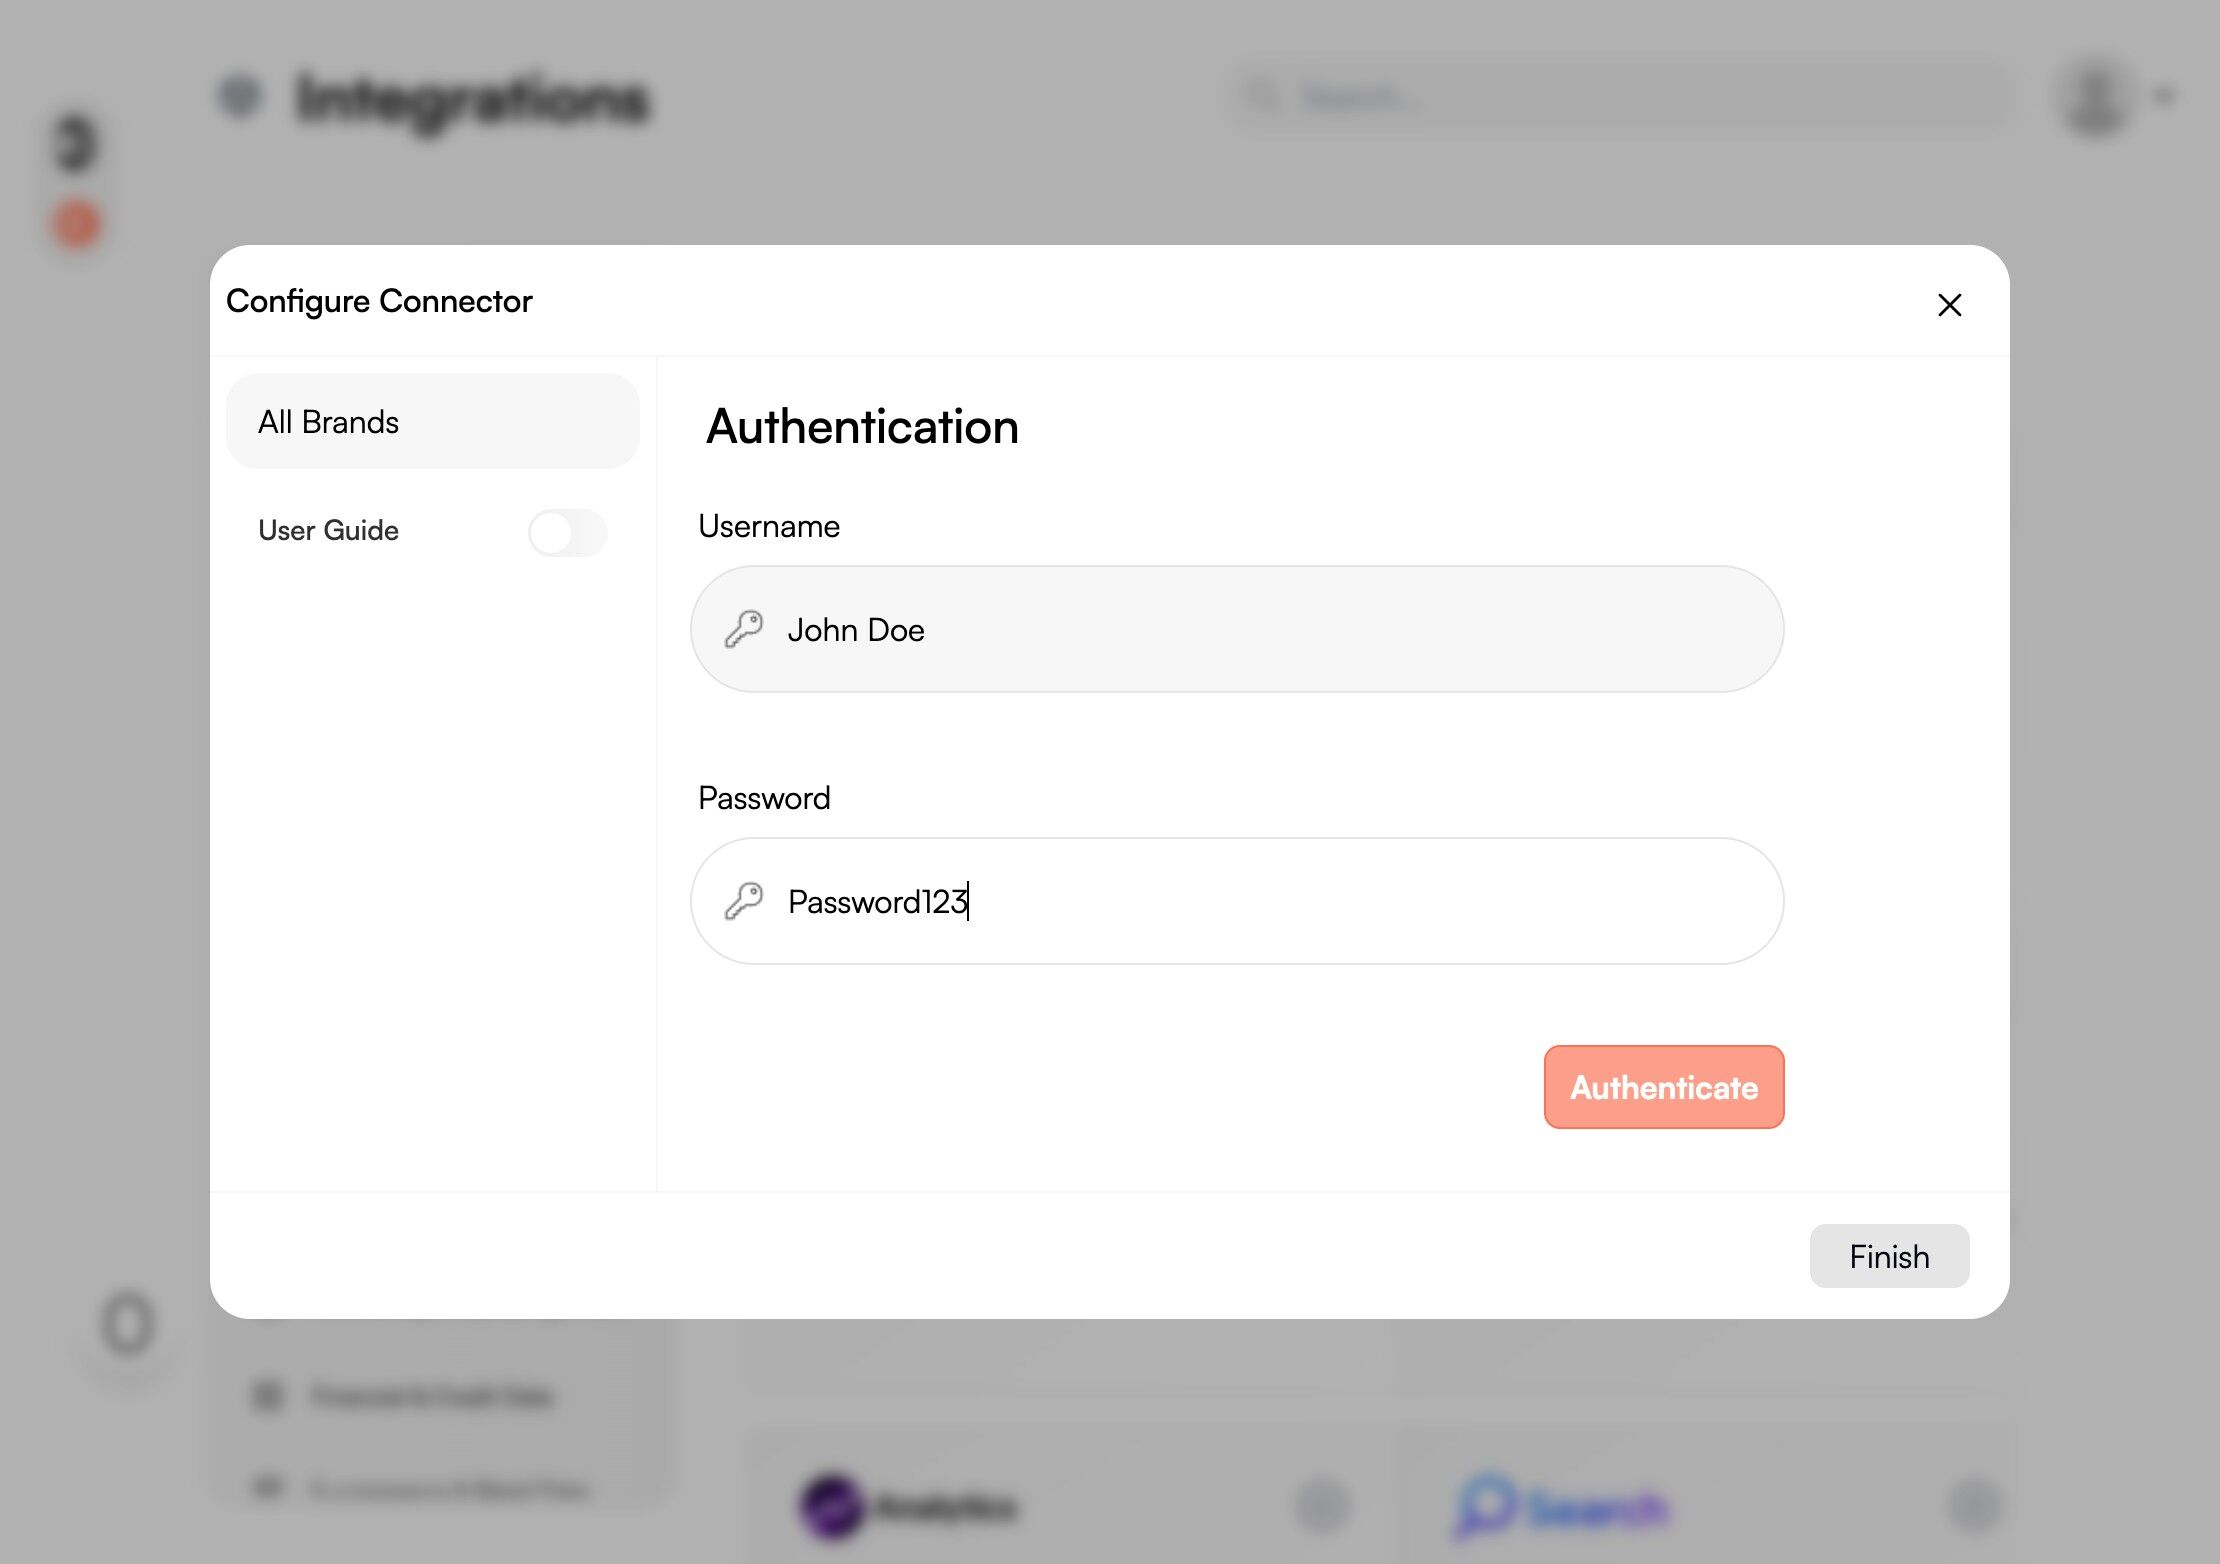The image size is (2220, 1564).
Task: Toggle the switch on the Search integration card
Action: click(x=1975, y=1506)
